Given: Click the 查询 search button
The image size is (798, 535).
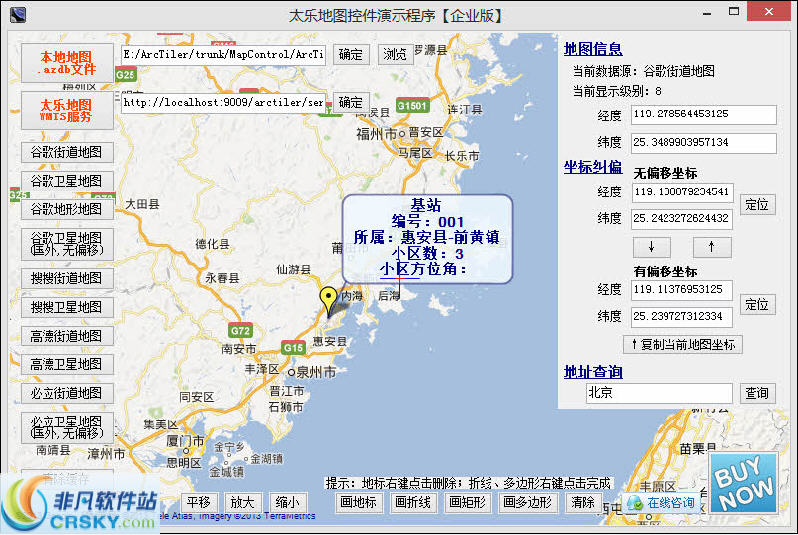Looking at the screenshot, I should click(757, 393).
